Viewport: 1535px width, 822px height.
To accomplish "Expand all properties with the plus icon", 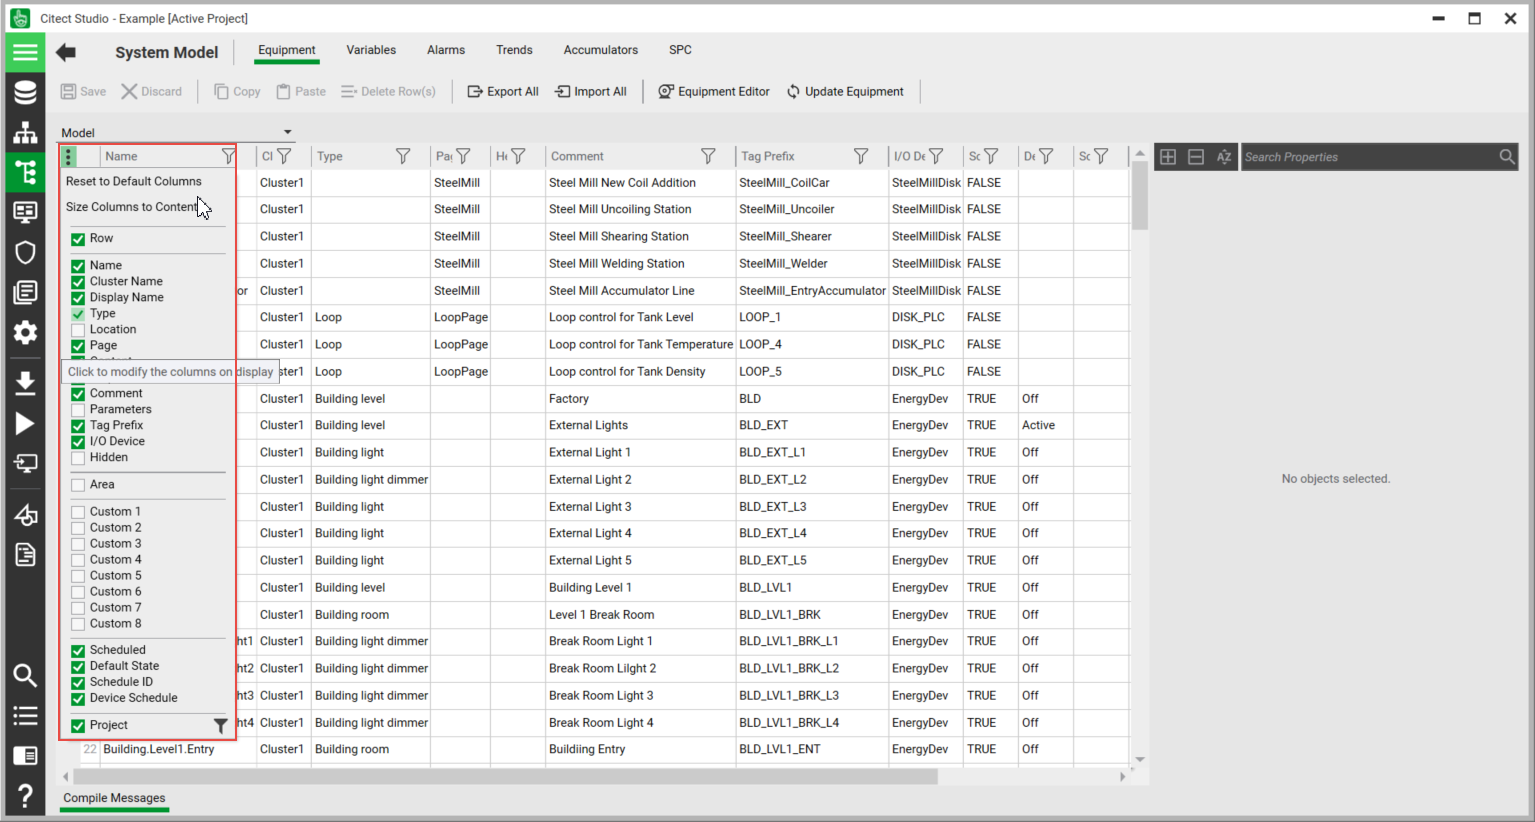I will point(1168,156).
